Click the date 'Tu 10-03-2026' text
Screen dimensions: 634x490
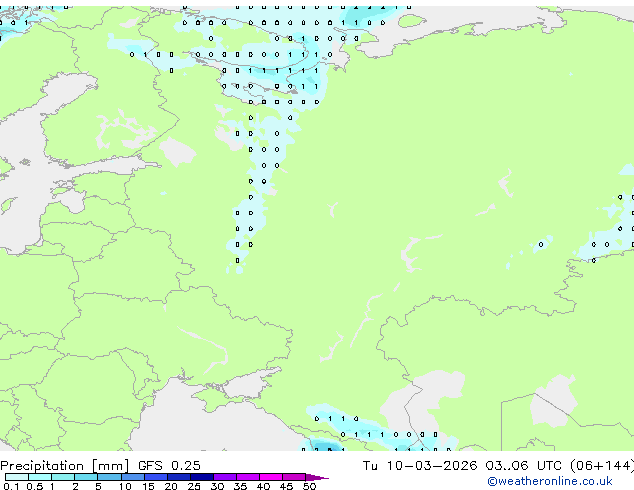[x=420, y=466]
